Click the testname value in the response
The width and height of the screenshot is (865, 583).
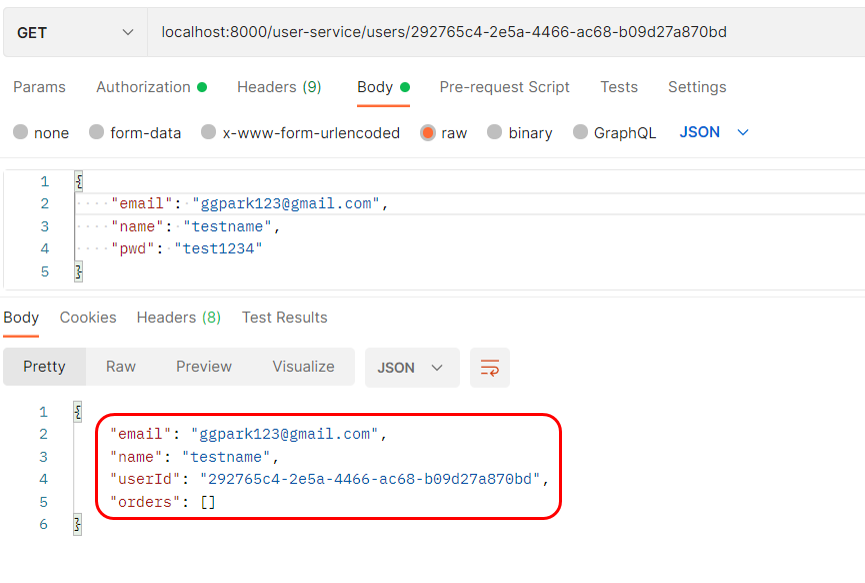(x=226, y=457)
